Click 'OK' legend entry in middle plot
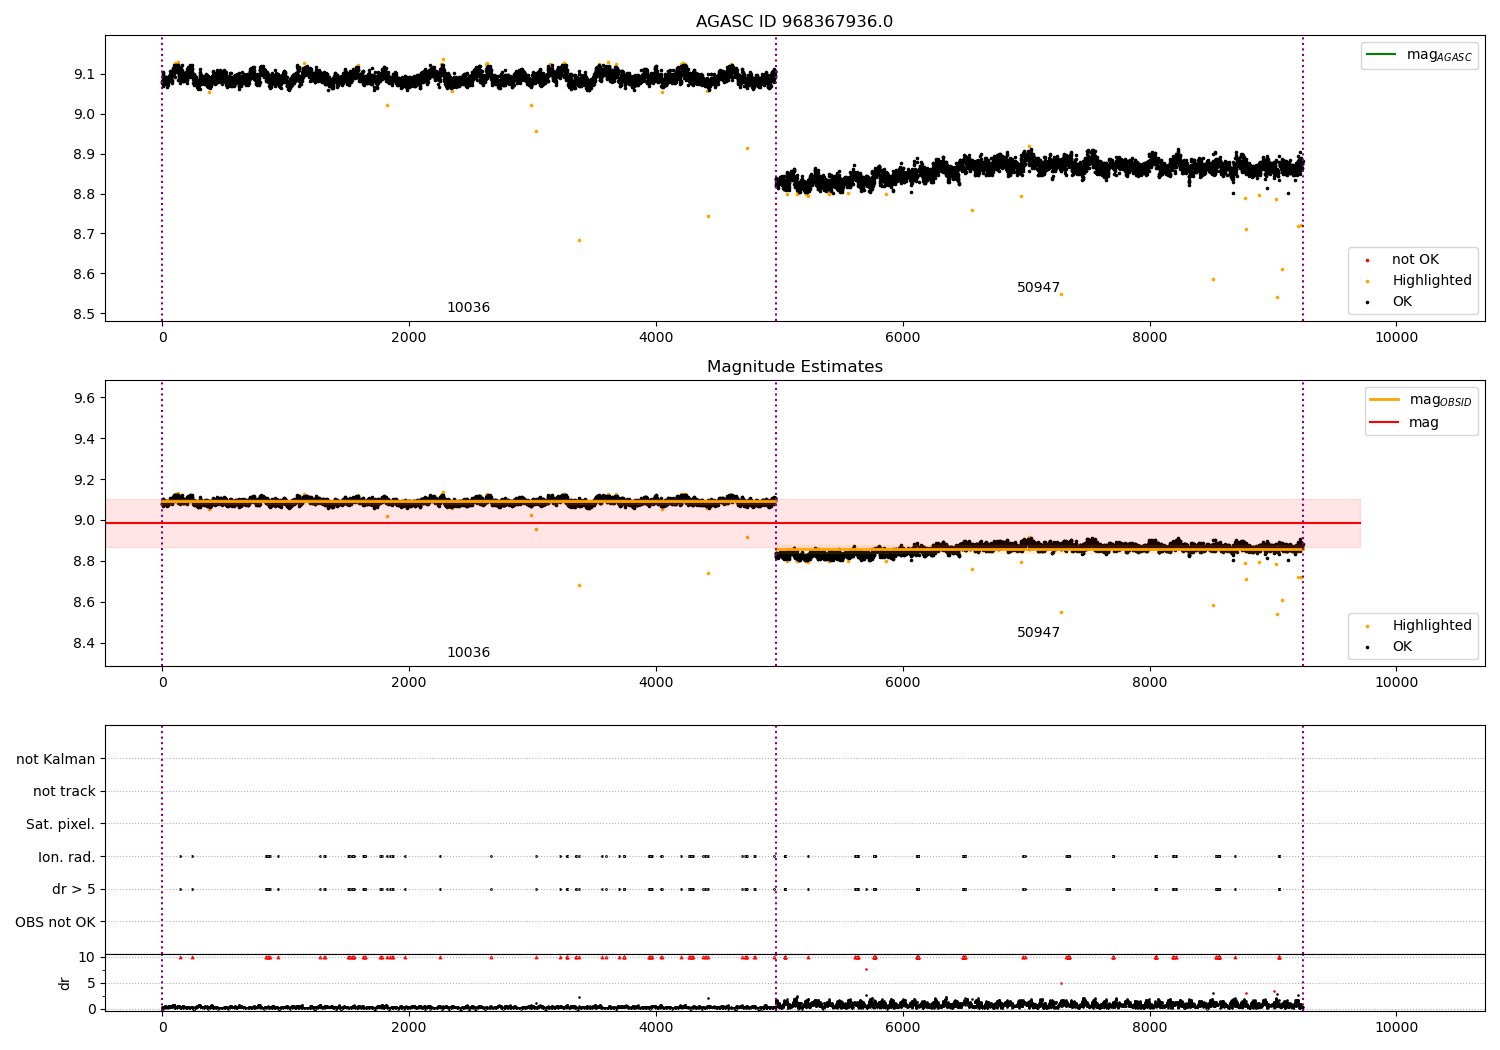Viewport: 1500px width, 1050px height. [x=1402, y=647]
